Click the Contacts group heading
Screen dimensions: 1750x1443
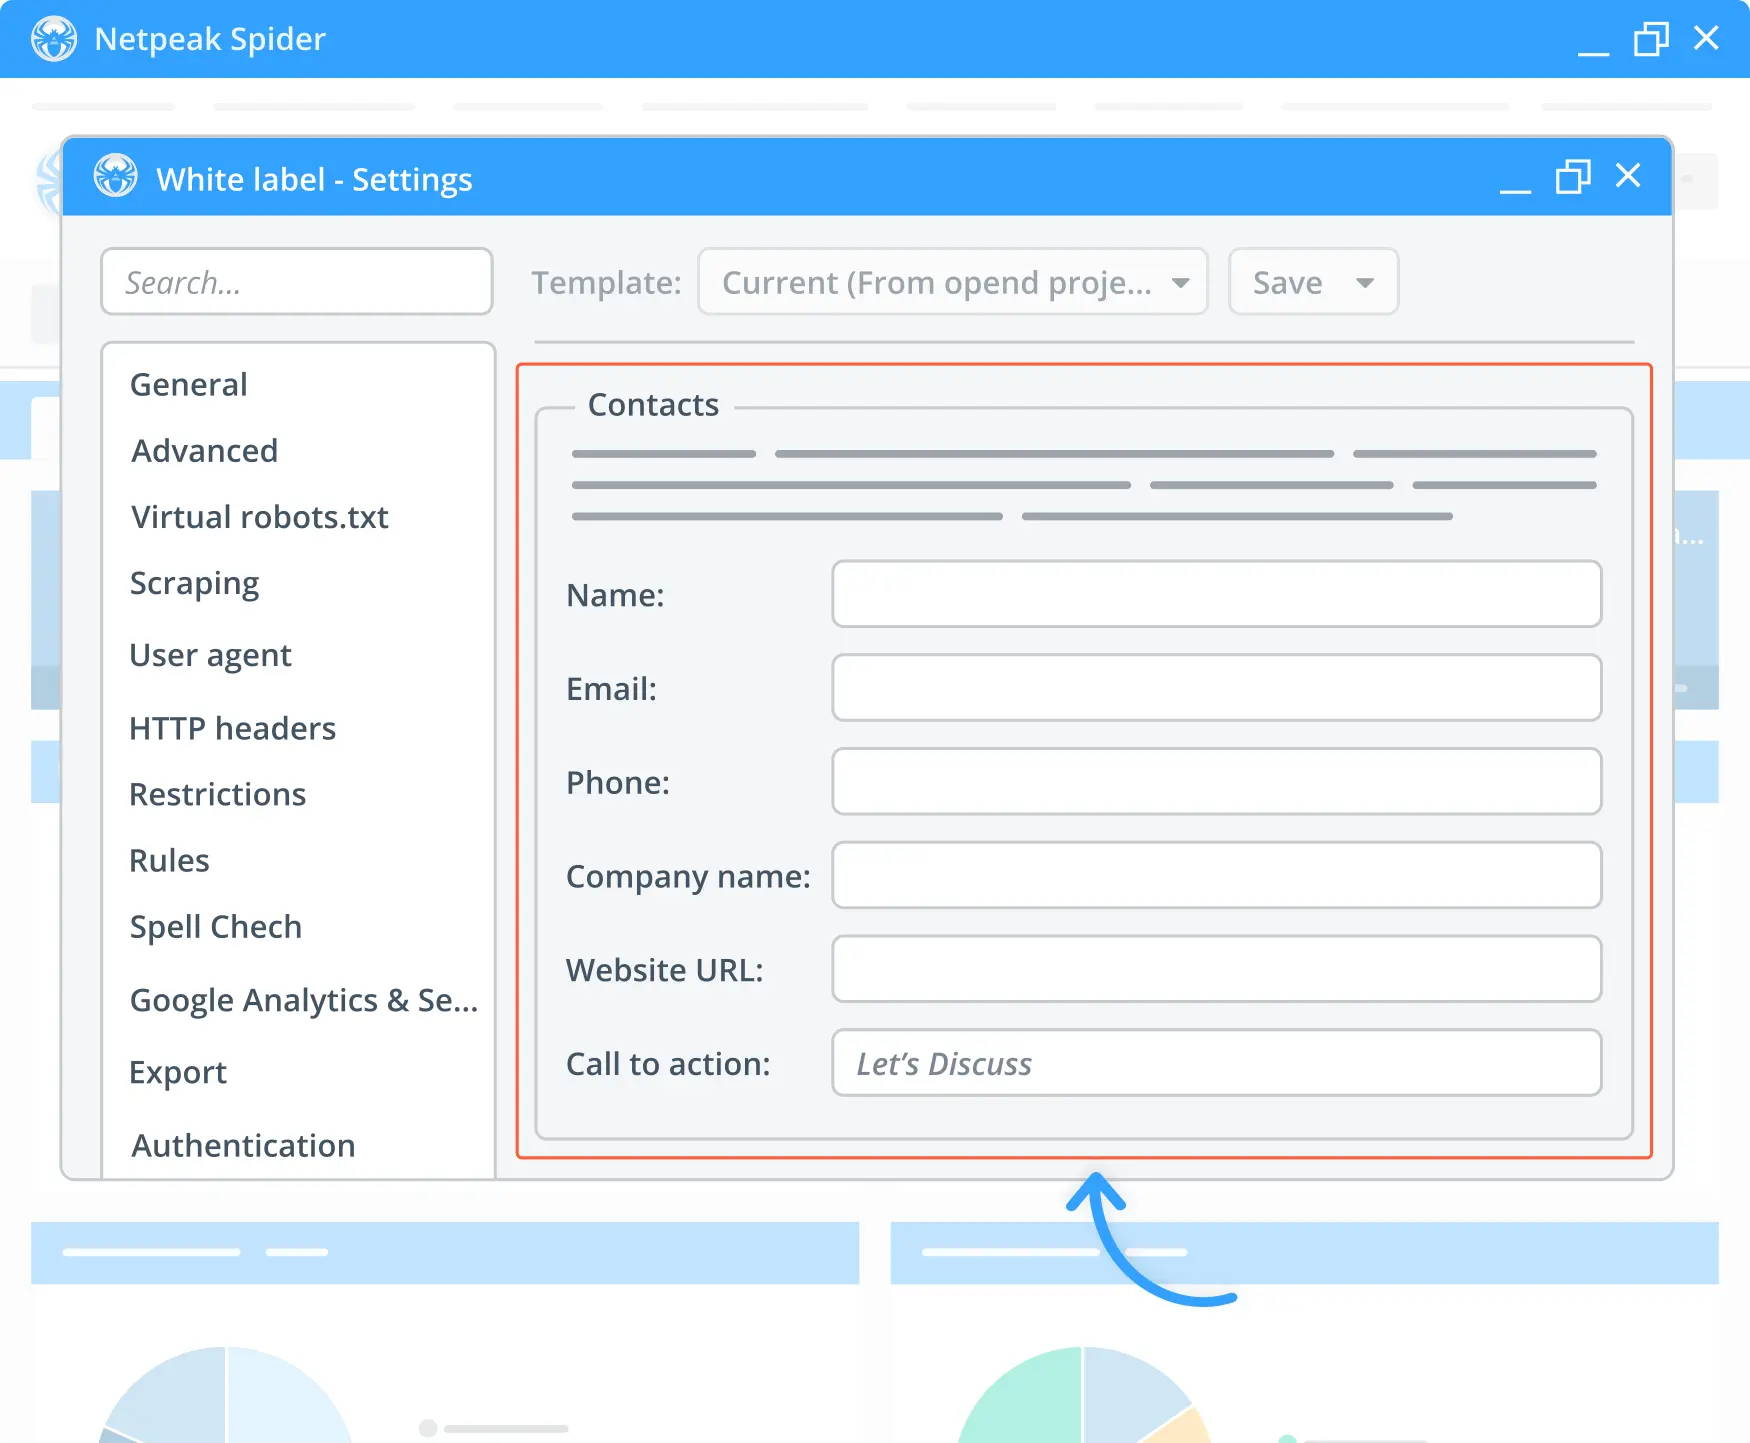tap(653, 405)
